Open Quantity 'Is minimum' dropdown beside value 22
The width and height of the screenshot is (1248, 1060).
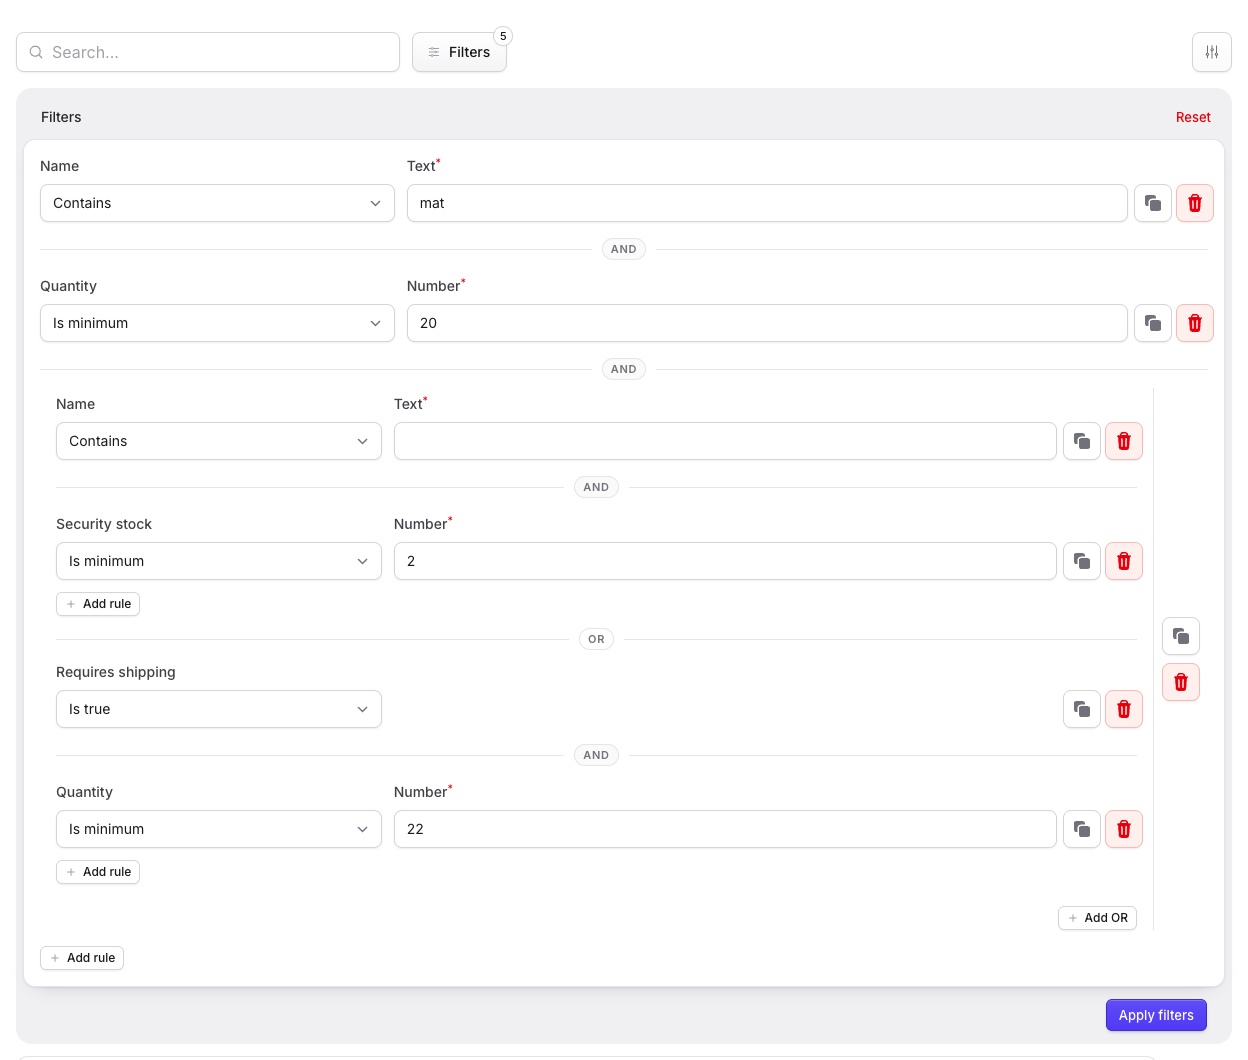[219, 829]
